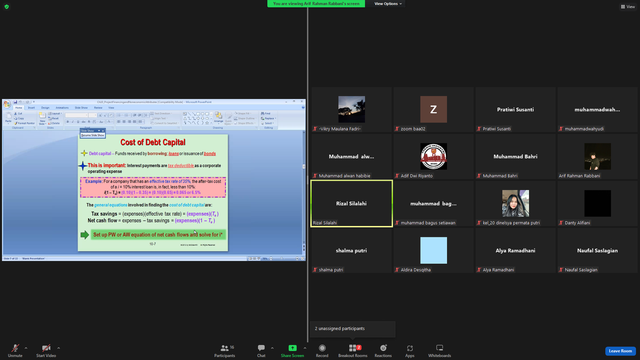Click Quick Styles in Drawing group

point(229,118)
